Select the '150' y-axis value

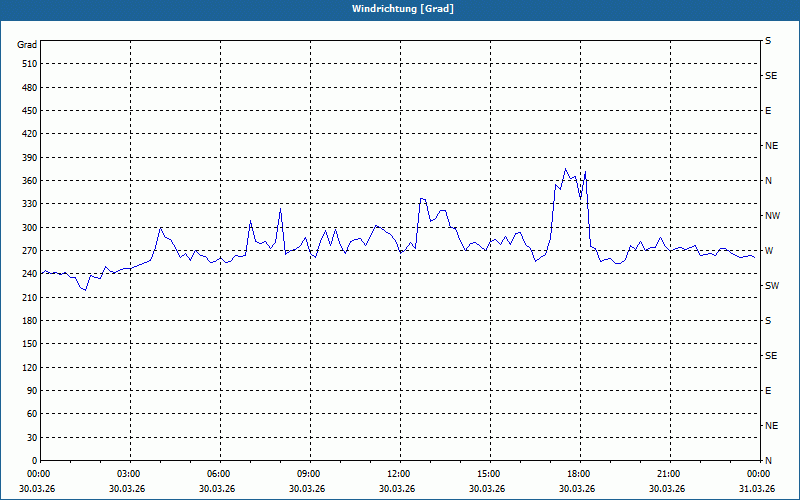click(30, 344)
